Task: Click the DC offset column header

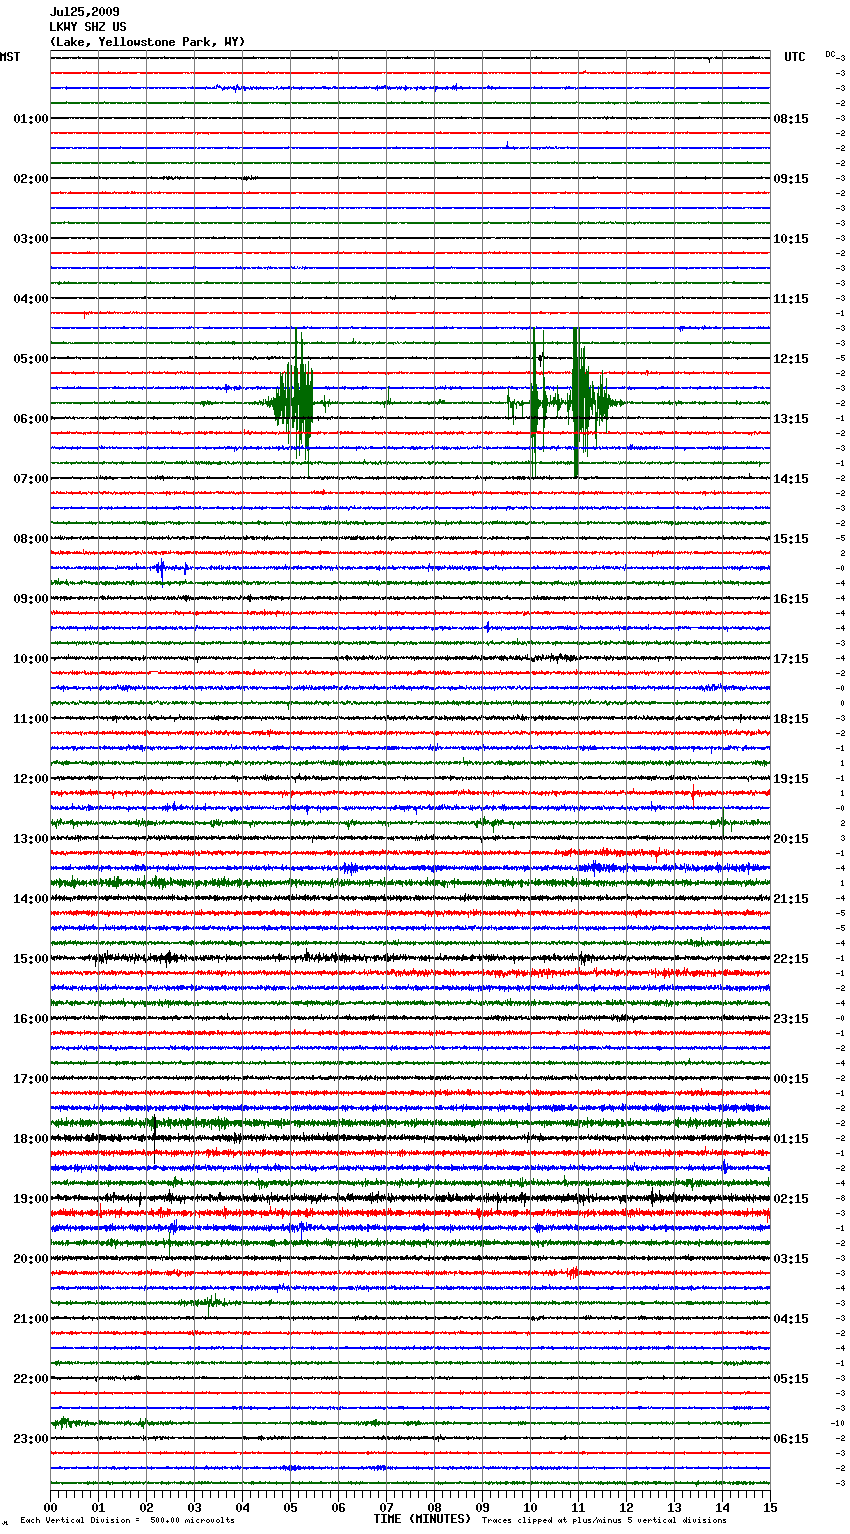Action: coord(830,54)
